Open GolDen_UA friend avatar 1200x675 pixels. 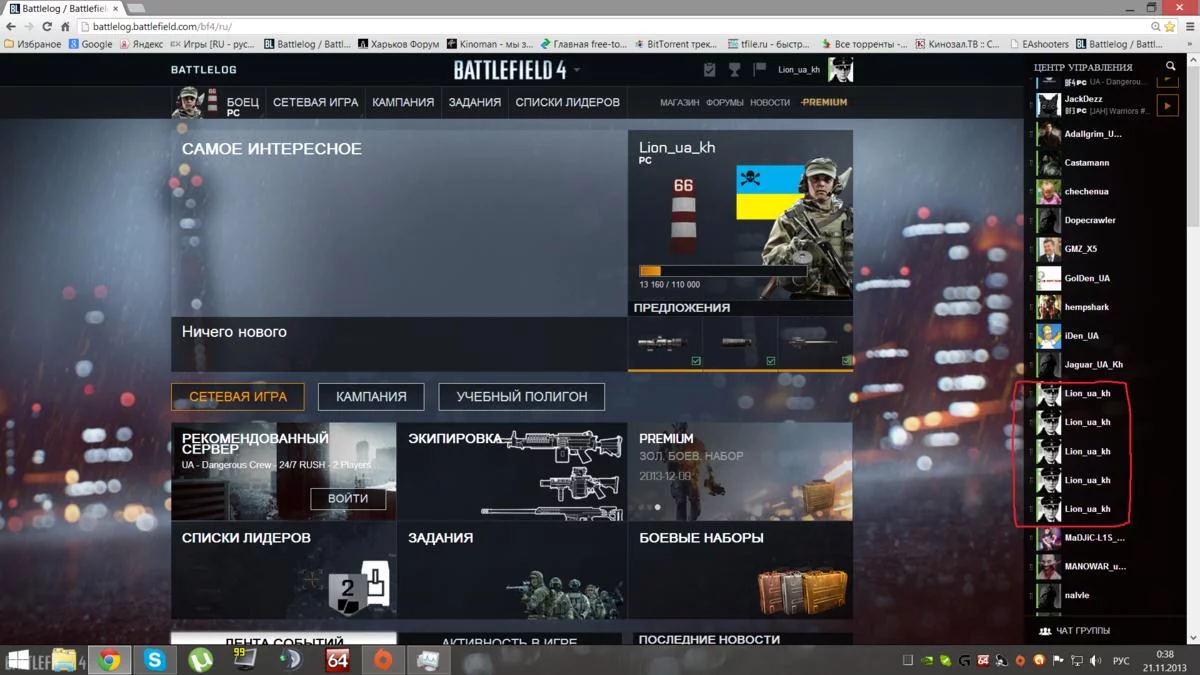tap(1048, 278)
